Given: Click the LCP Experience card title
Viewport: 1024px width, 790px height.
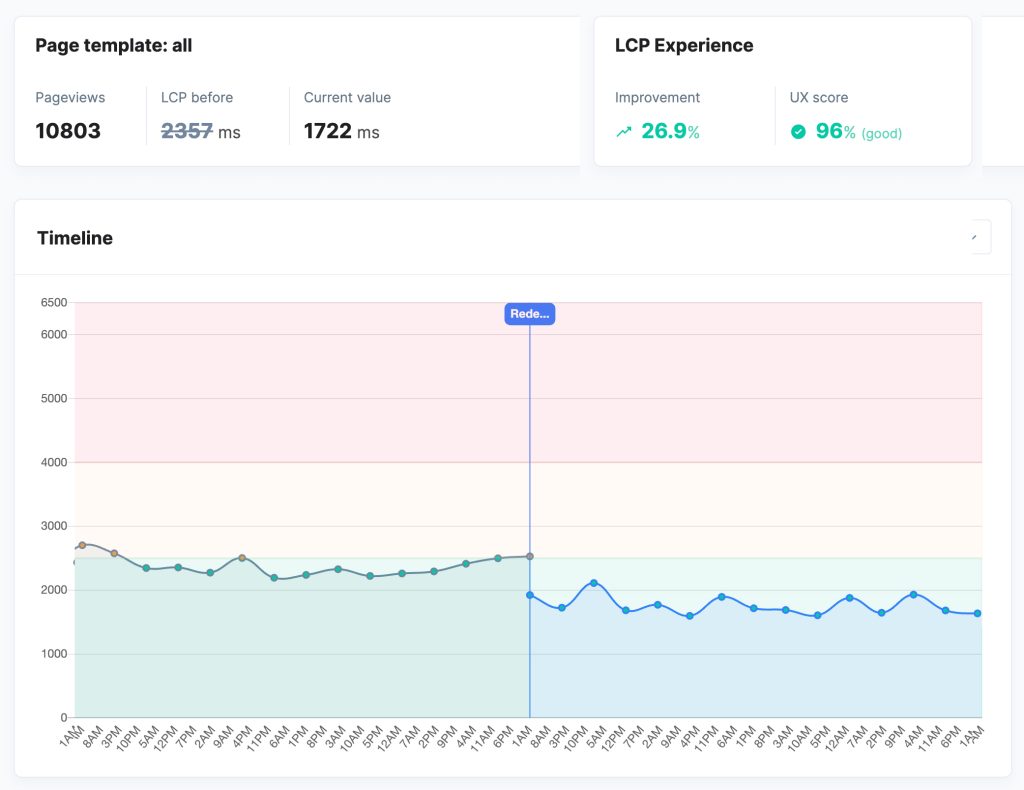Looking at the screenshot, I should click(684, 45).
